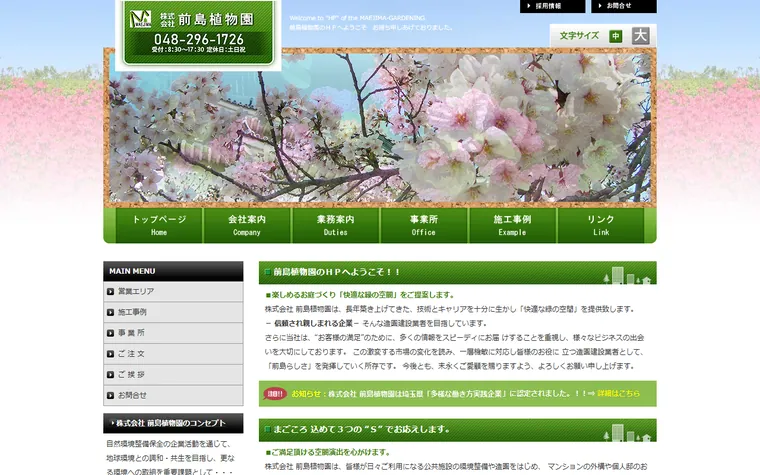The height and width of the screenshot is (475, 760).
Task: Open the 業務案内 Duties tab
Action: 335,225
